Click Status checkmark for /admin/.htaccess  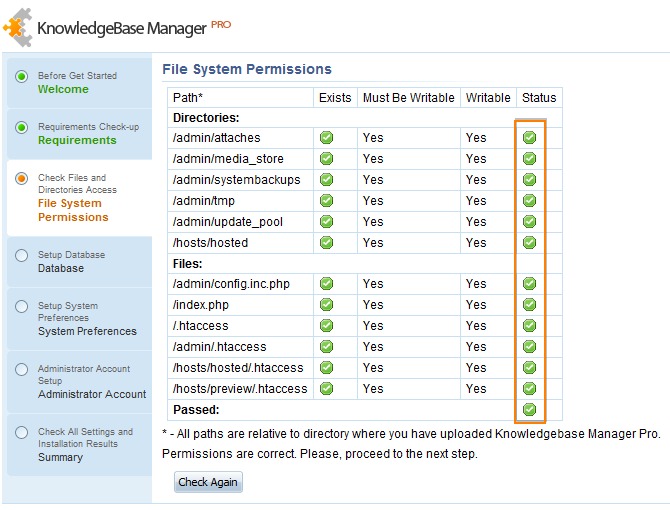pos(529,346)
